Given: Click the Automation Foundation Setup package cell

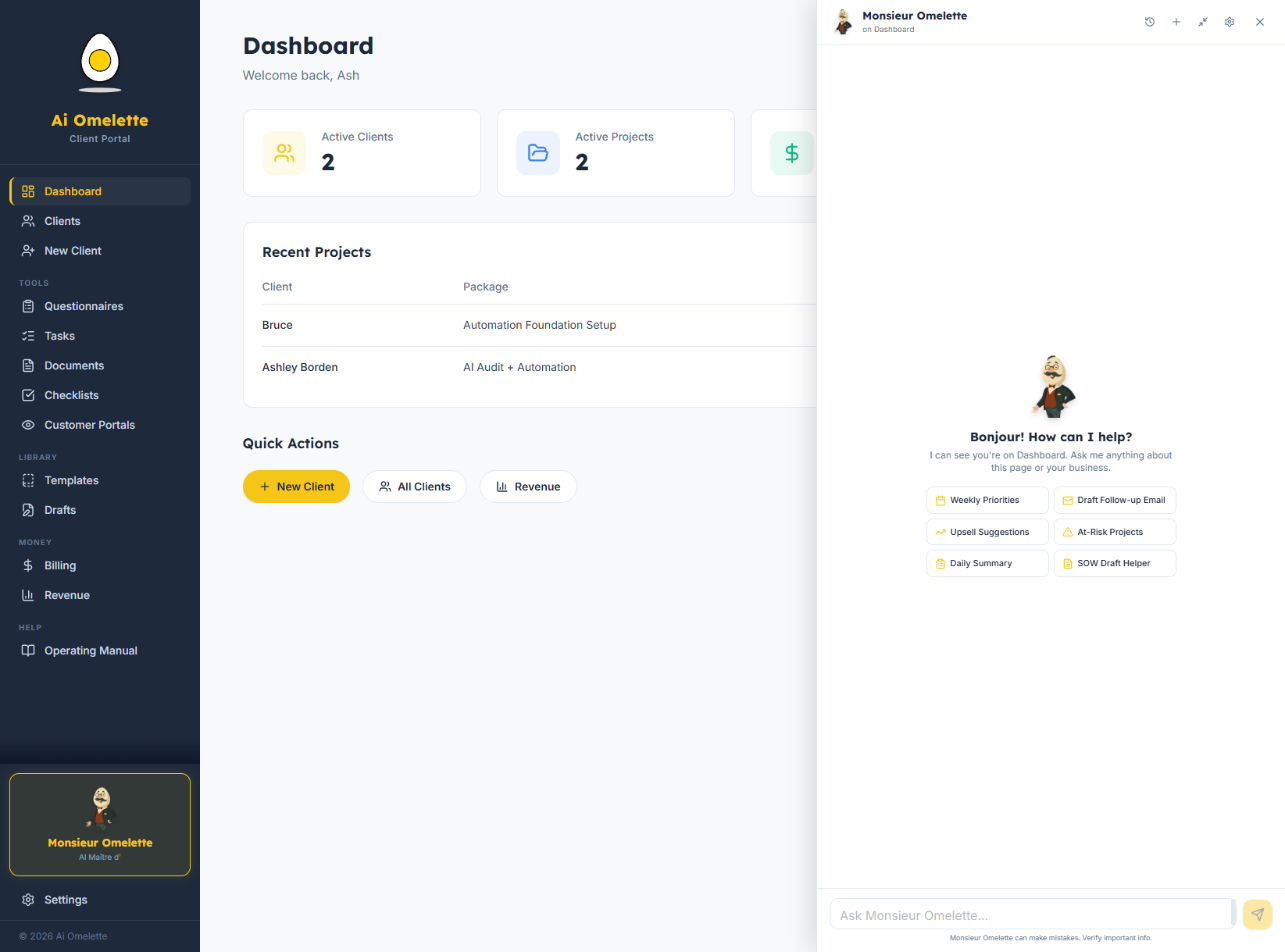Looking at the screenshot, I should (x=540, y=325).
